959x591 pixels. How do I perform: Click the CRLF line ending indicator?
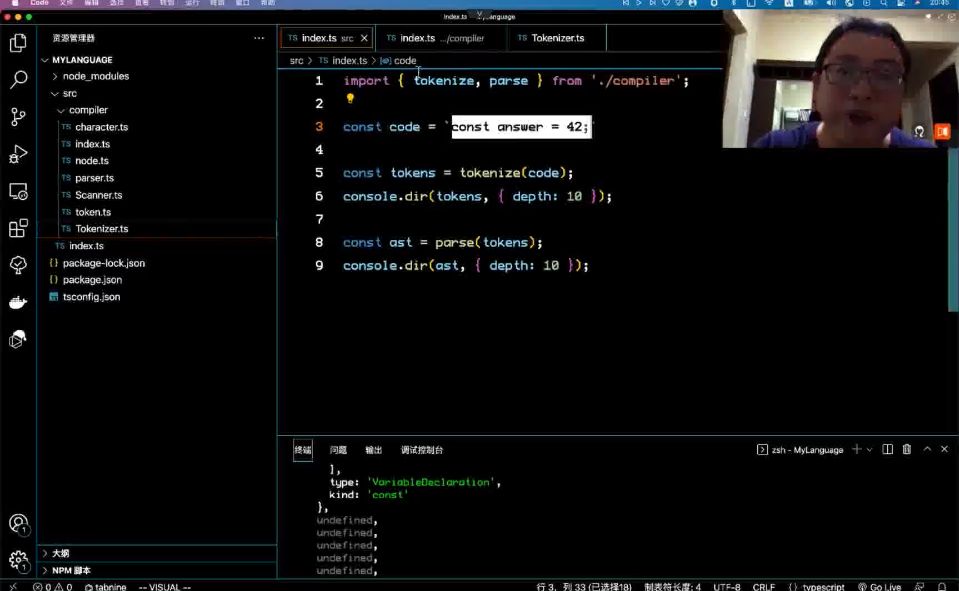pos(764,587)
